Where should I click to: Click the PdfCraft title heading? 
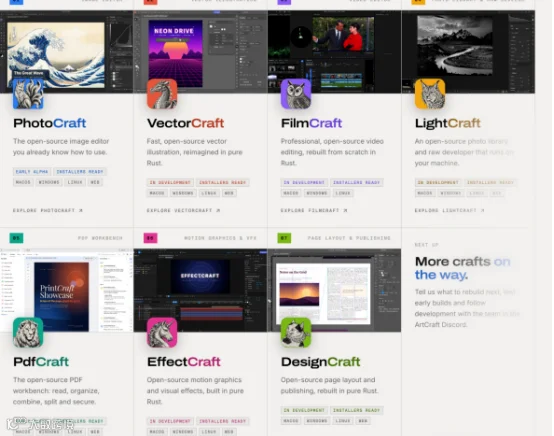(x=41, y=361)
